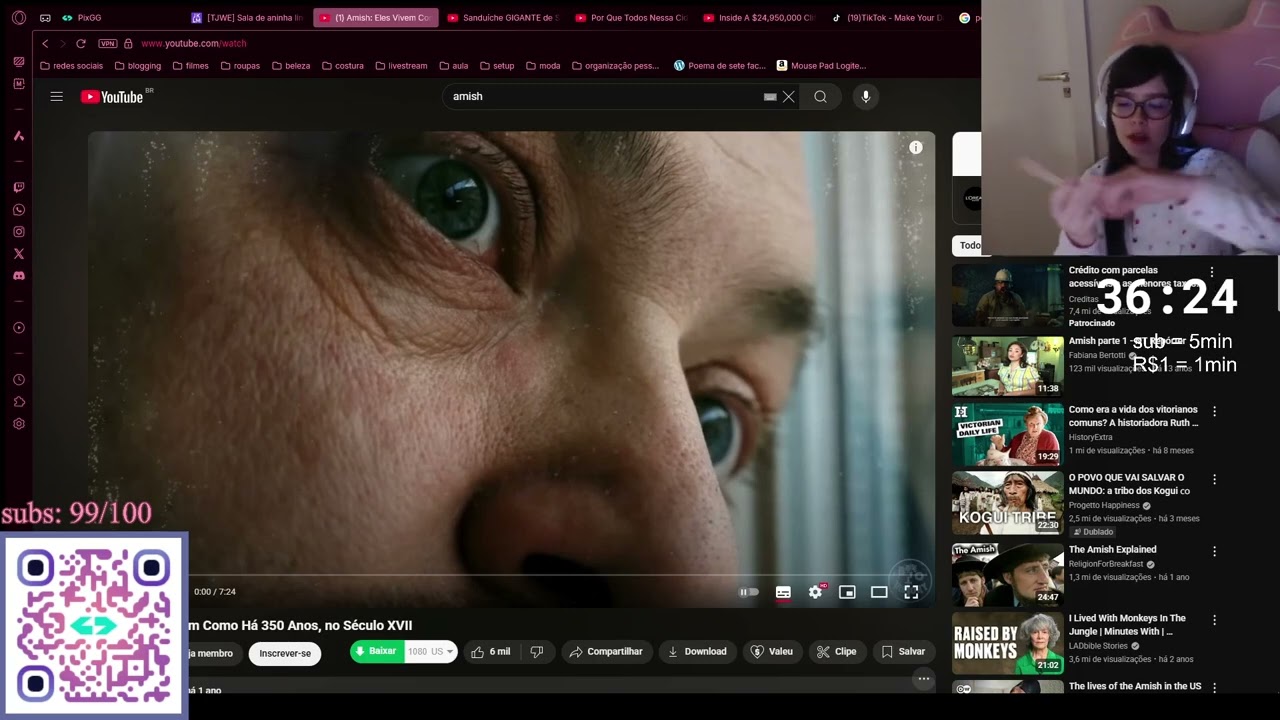Viewport: 1280px width, 720px height.
Task: Open the YouTube guide hamburger menu
Action: tap(57, 97)
